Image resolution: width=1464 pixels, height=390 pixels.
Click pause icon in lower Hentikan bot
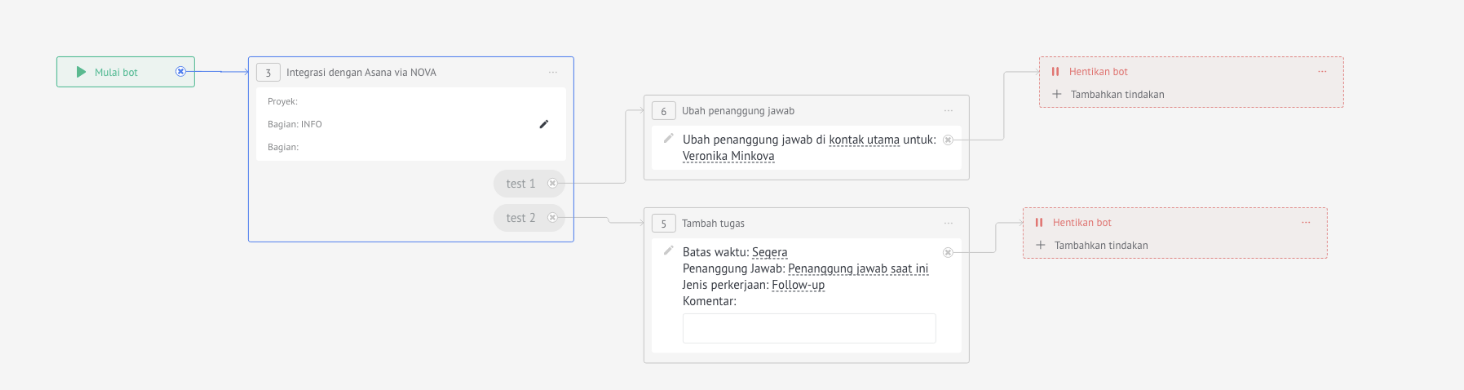(x=1039, y=223)
